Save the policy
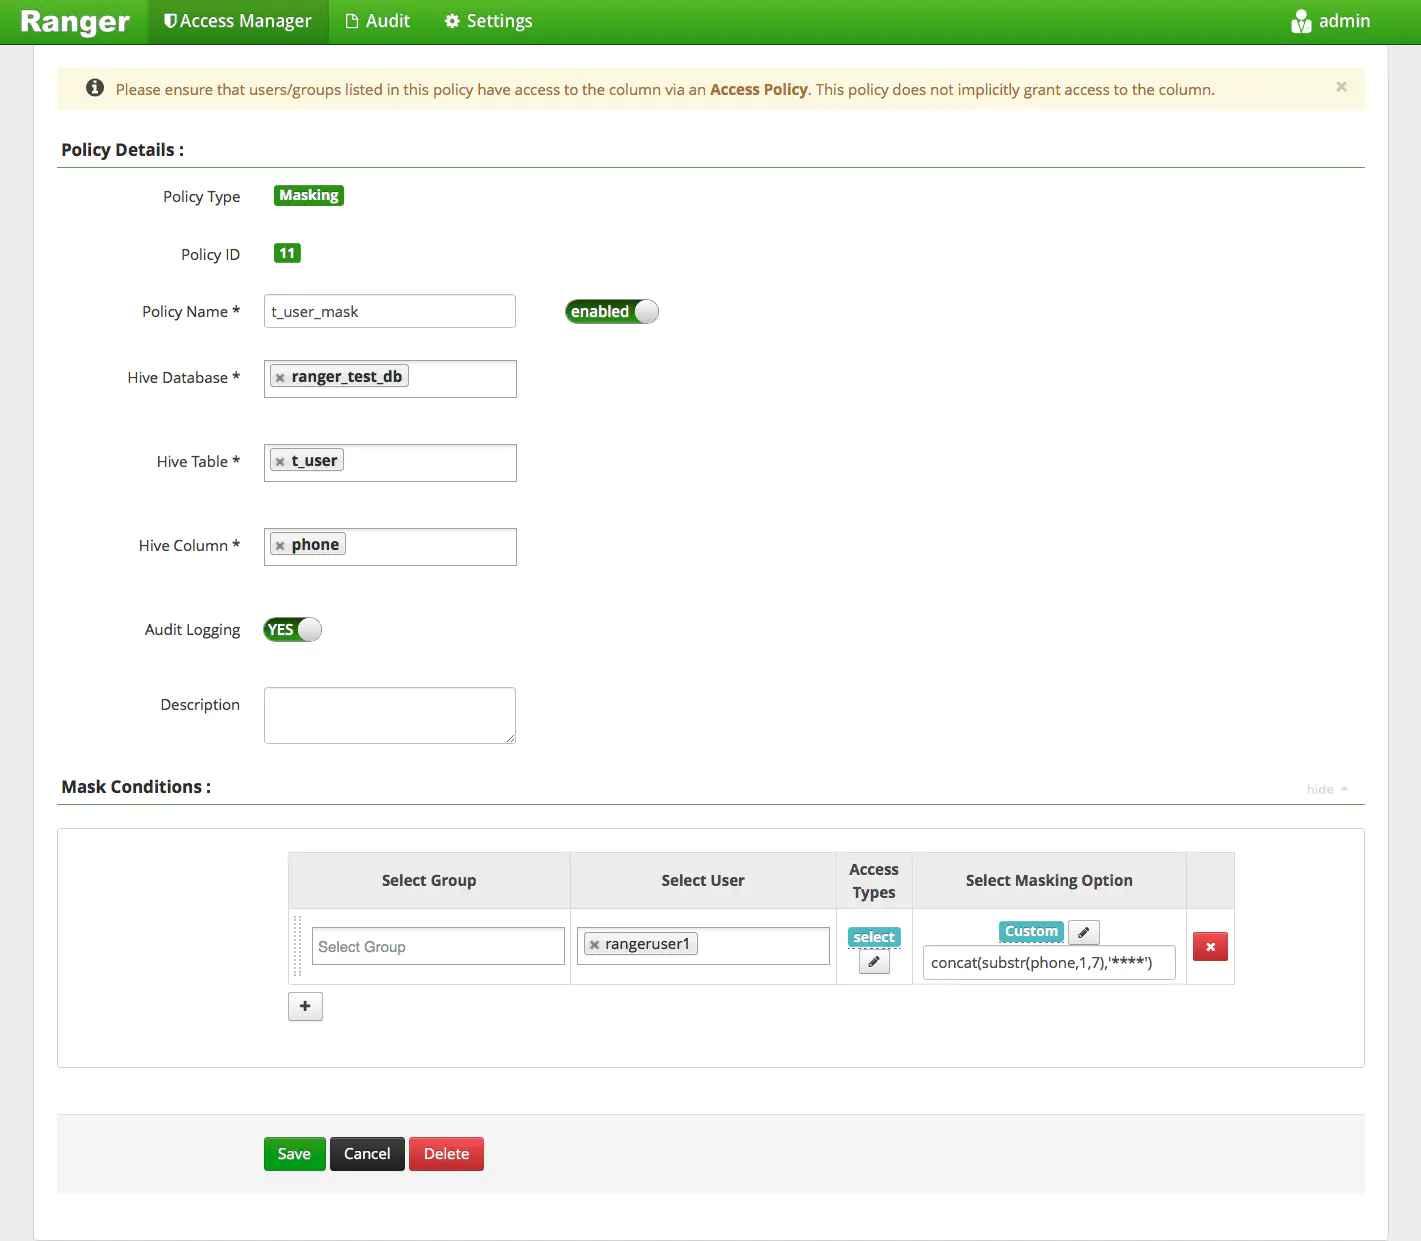Viewport: 1421px width, 1241px height. (294, 1154)
